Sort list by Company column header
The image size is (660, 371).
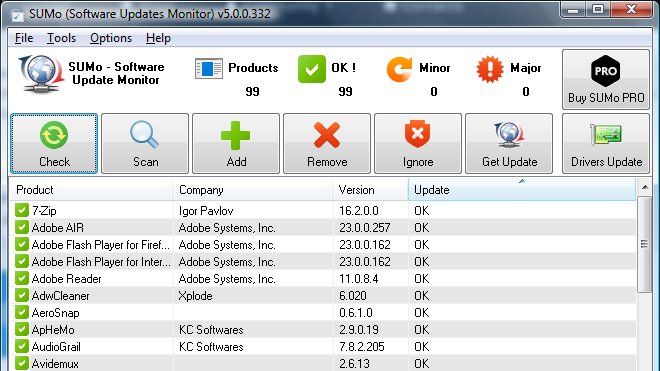point(253,190)
